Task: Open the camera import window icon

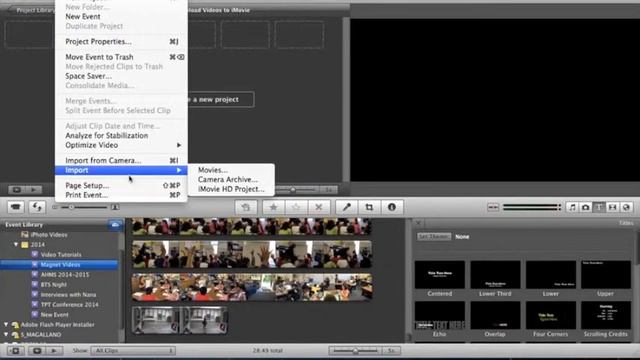Action: (x=16, y=207)
